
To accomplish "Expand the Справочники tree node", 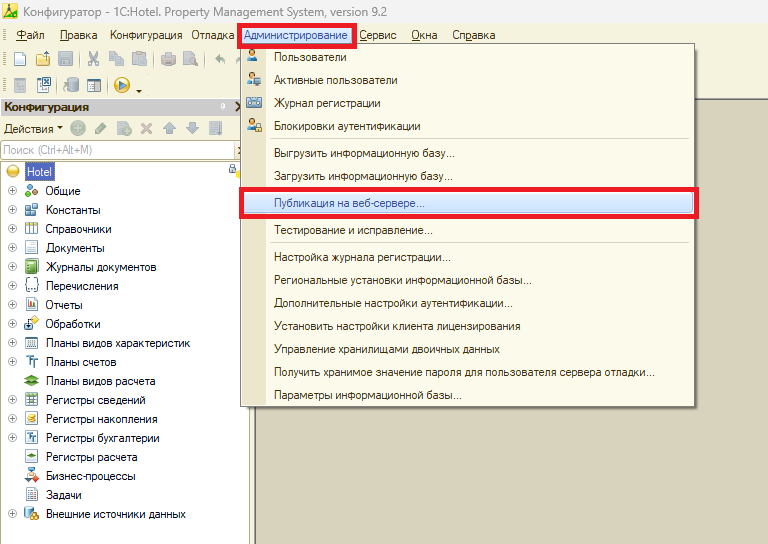I will click(x=13, y=229).
